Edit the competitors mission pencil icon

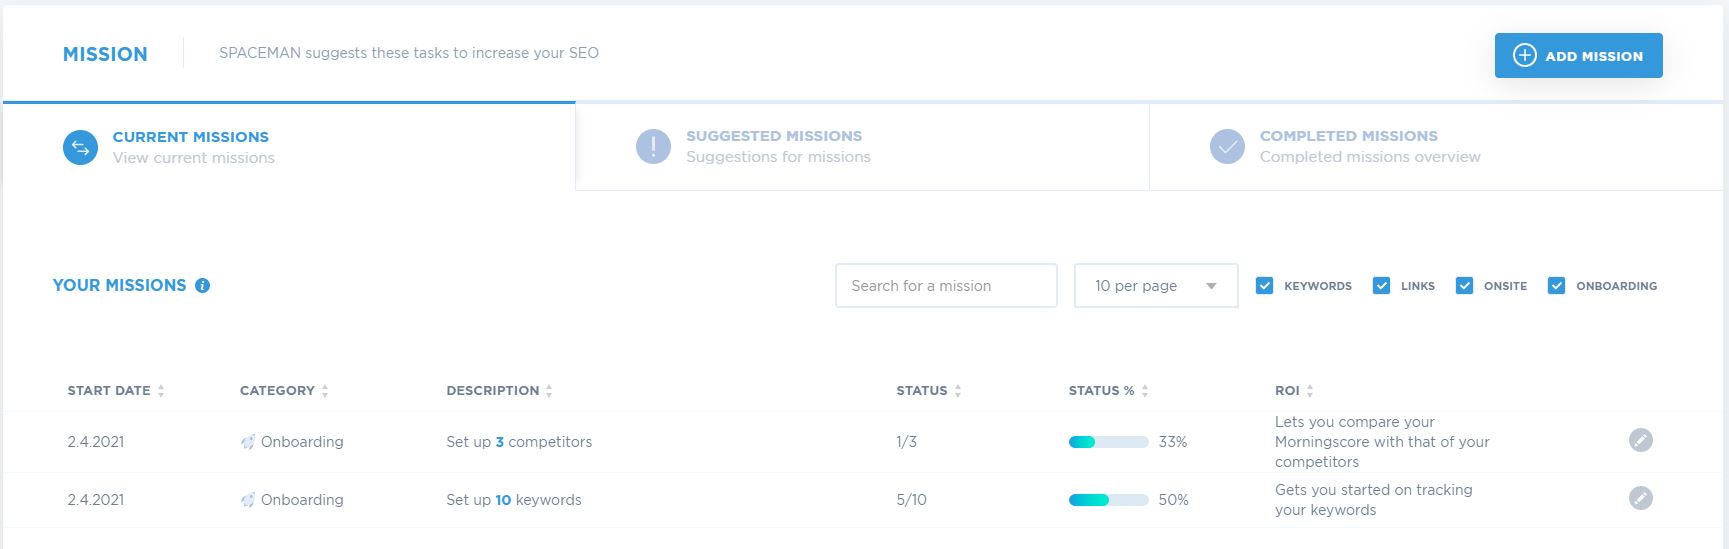[x=1641, y=440]
